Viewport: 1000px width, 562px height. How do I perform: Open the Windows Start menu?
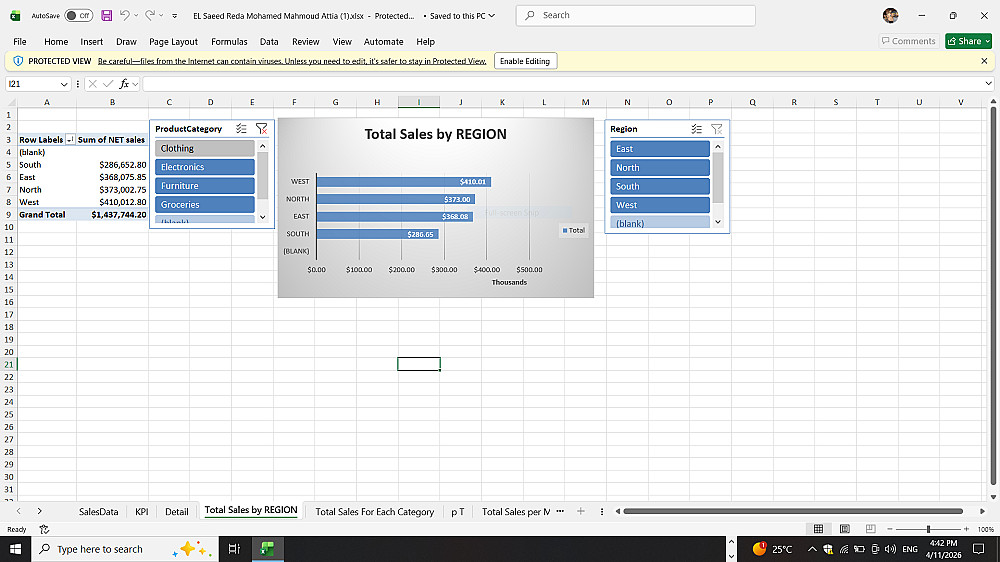(15, 549)
